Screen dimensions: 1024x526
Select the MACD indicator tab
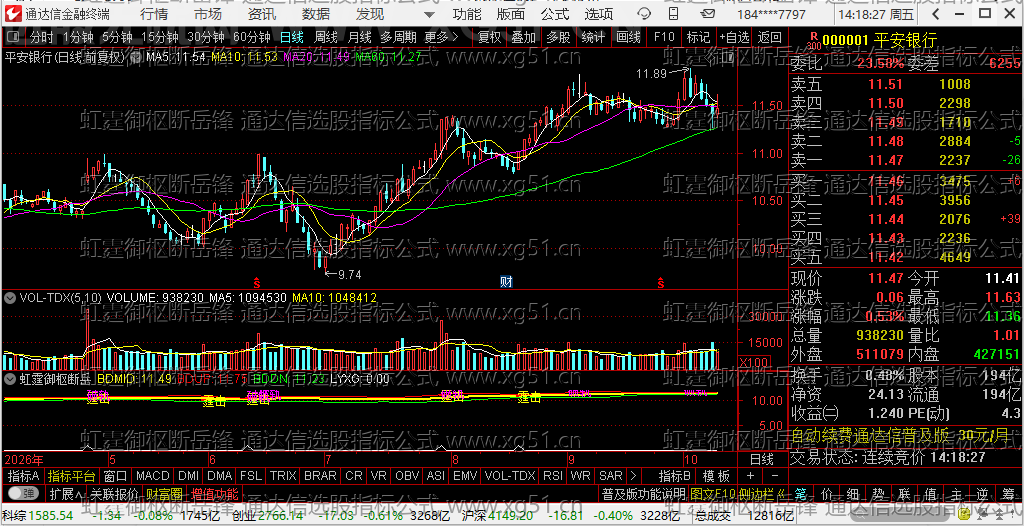point(153,476)
